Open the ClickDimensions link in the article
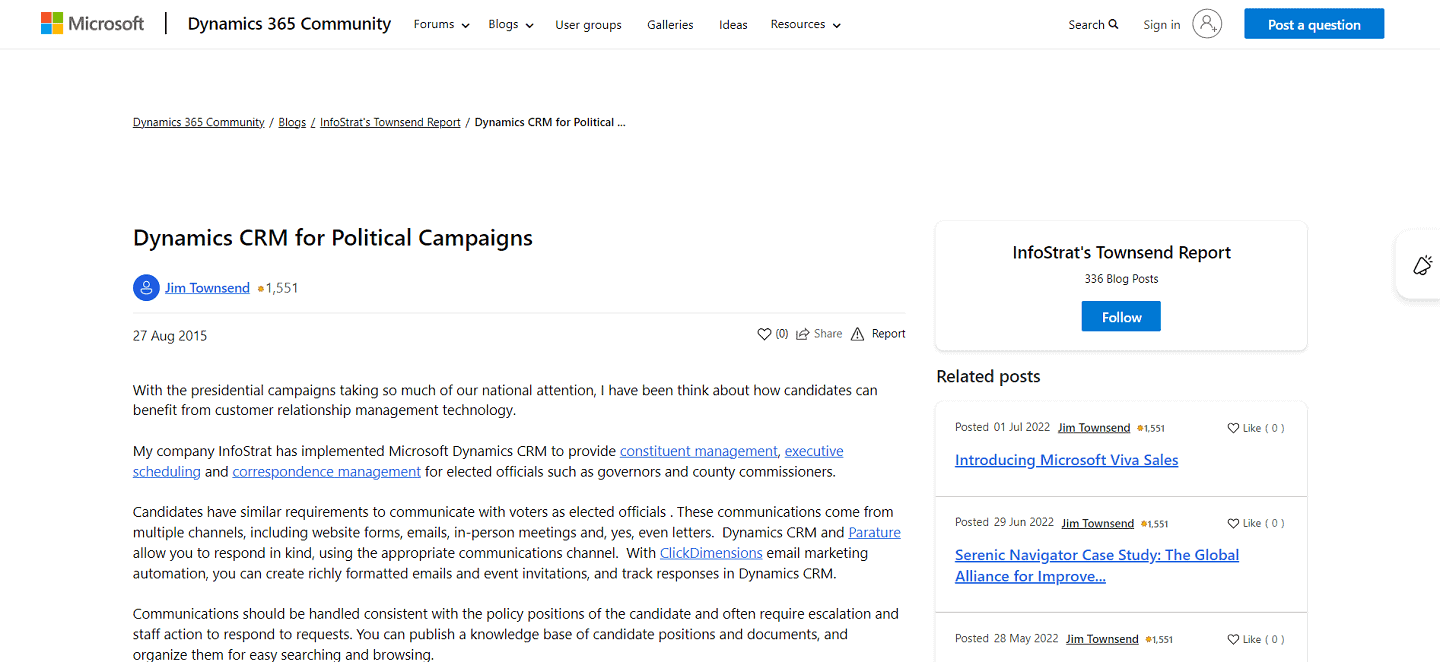1440x662 pixels. point(710,552)
